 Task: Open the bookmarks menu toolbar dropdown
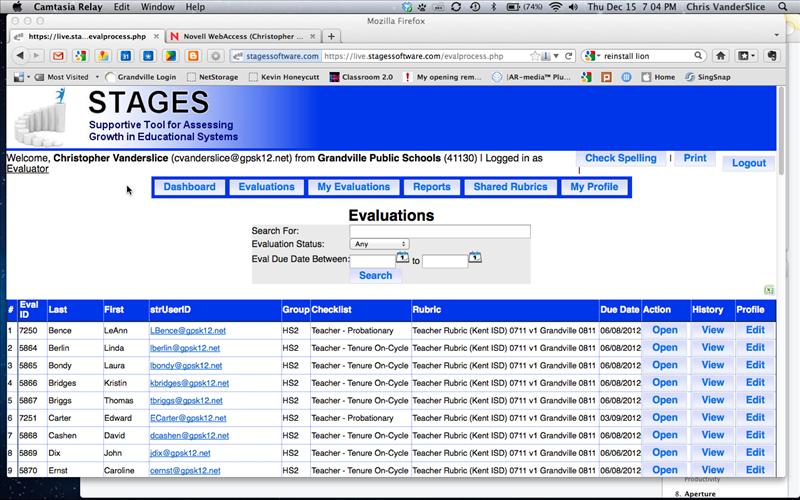click(x=747, y=56)
